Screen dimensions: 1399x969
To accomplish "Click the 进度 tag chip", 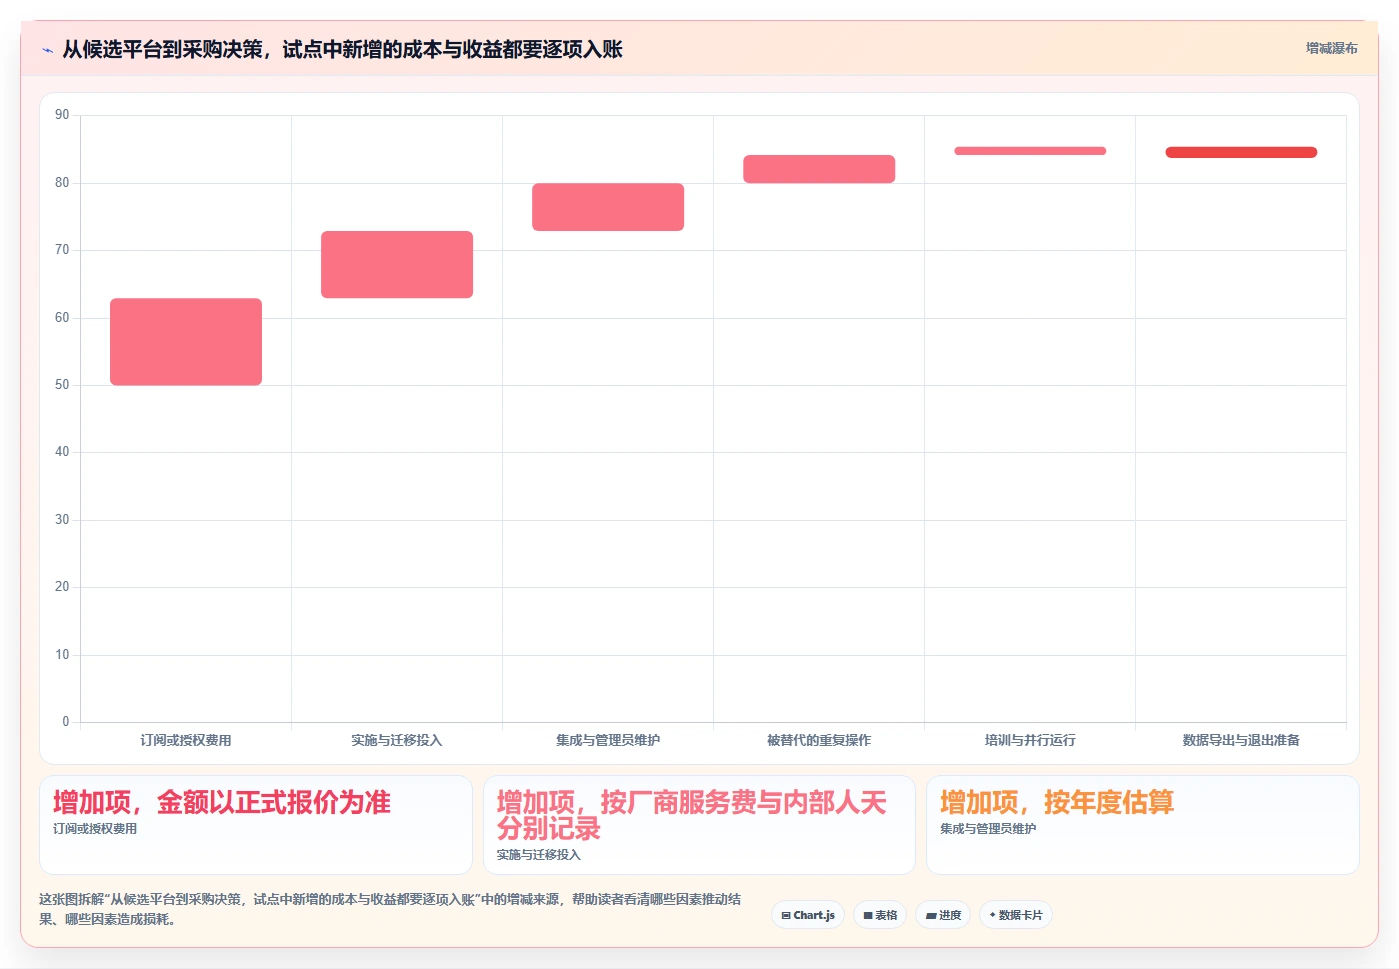I will pyautogui.click(x=943, y=915).
